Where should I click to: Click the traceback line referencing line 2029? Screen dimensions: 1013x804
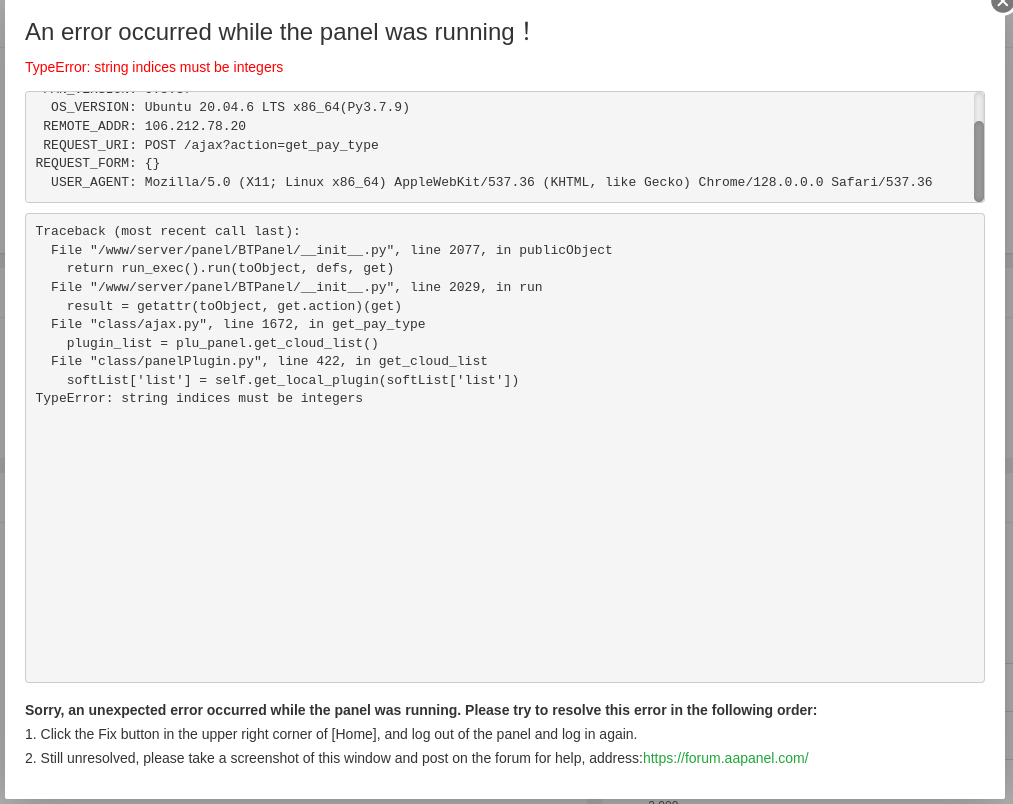point(296,287)
